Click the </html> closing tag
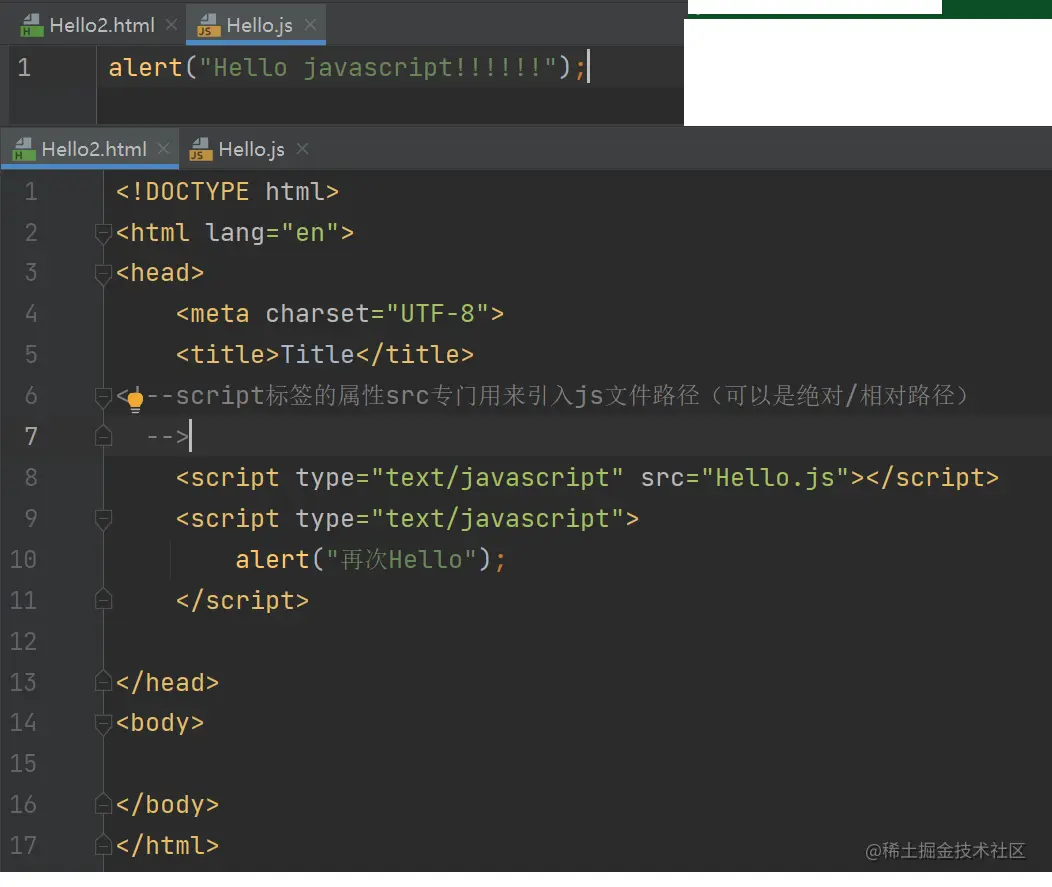 167,845
